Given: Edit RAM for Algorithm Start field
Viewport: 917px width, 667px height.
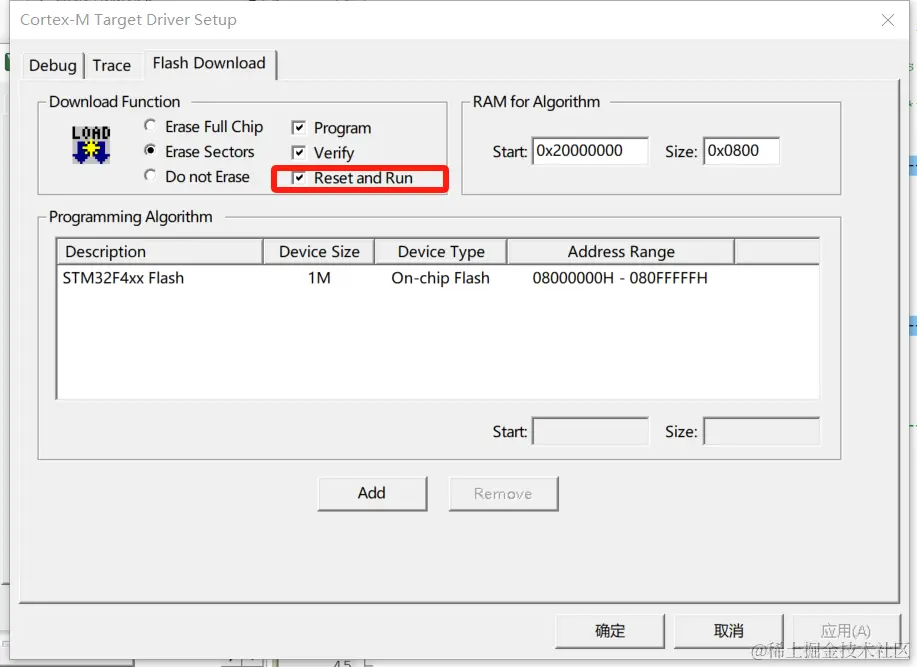Looking at the screenshot, I should click(x=590, y=151).
